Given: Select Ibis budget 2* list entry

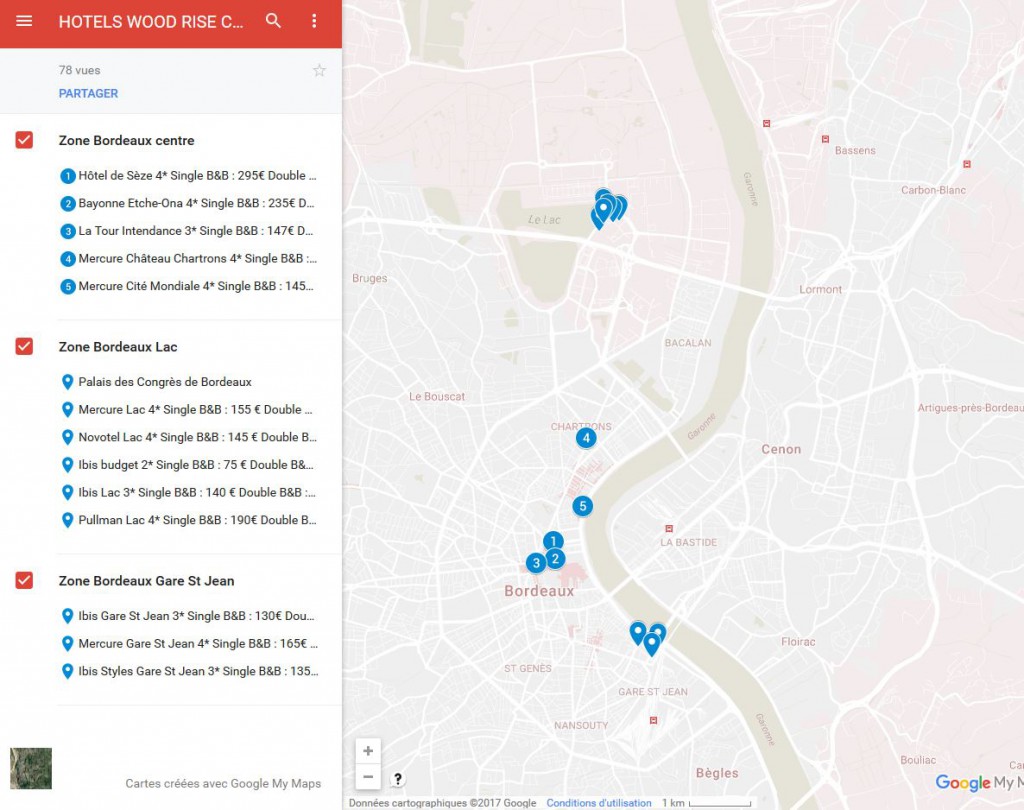Looking at the screenshot, I should (x=188, y=465).
